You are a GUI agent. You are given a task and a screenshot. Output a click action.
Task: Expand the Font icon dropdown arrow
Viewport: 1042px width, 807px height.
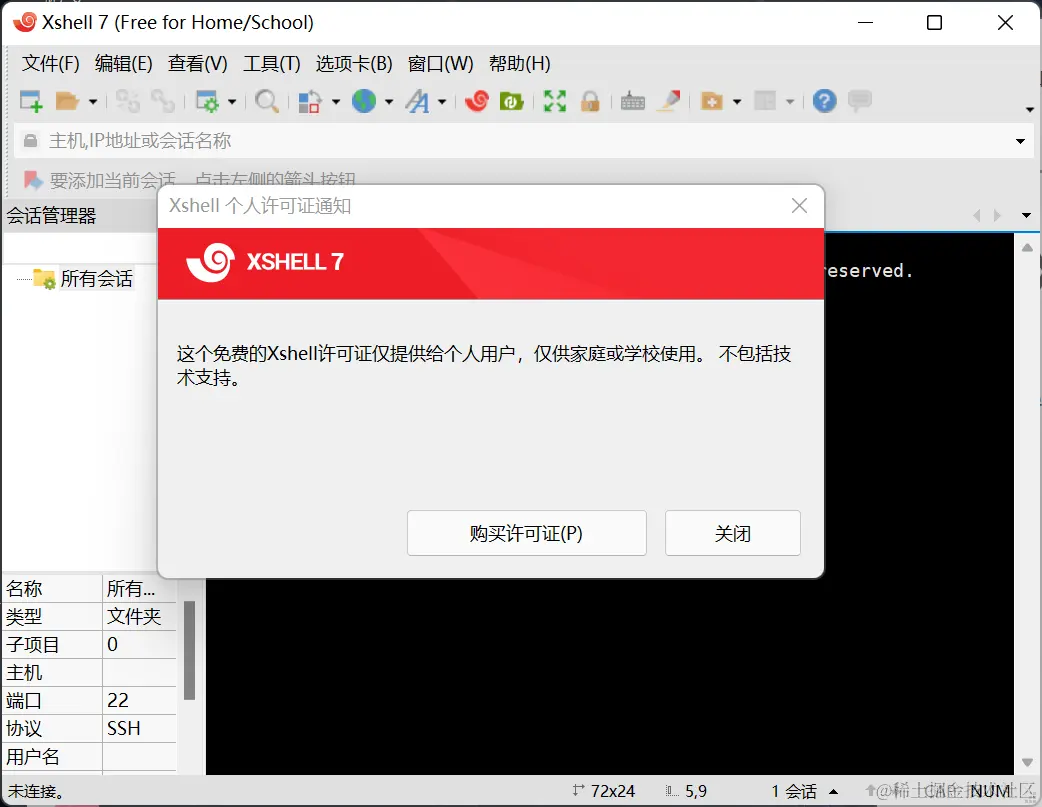click(442, 102)
